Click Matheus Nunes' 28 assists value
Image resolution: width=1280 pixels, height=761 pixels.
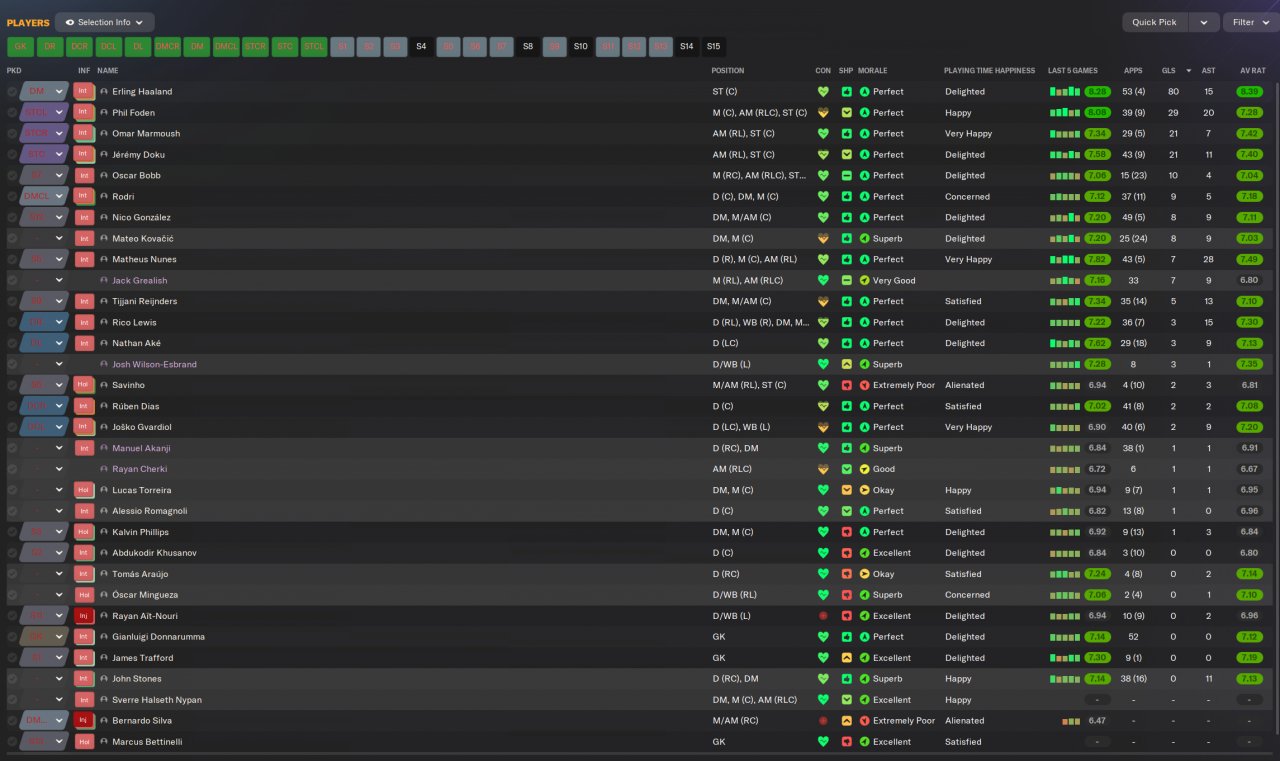point(1209,260)
